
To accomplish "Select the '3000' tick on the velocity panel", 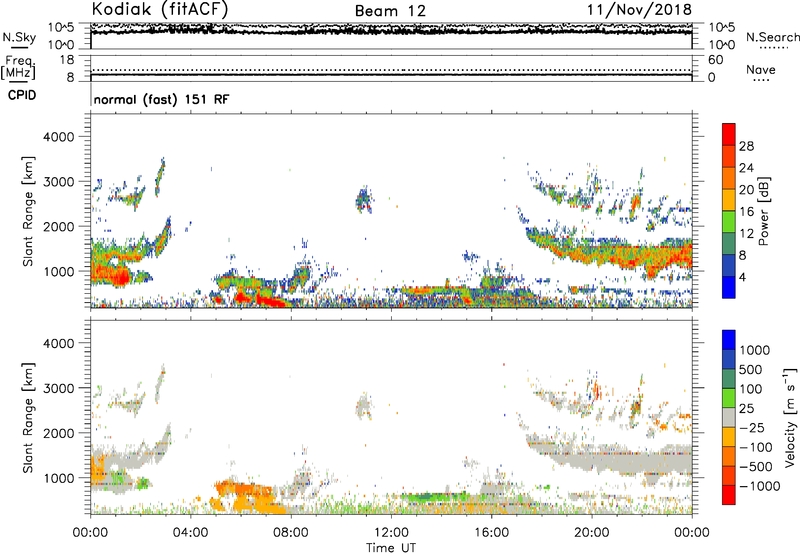I will [x=58, y=388].
